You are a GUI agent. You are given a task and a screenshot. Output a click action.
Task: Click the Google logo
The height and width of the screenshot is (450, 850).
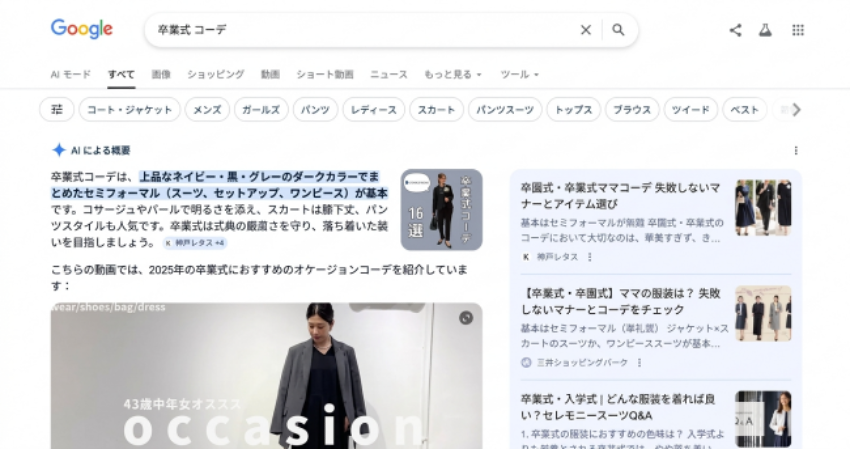(82, 29)
